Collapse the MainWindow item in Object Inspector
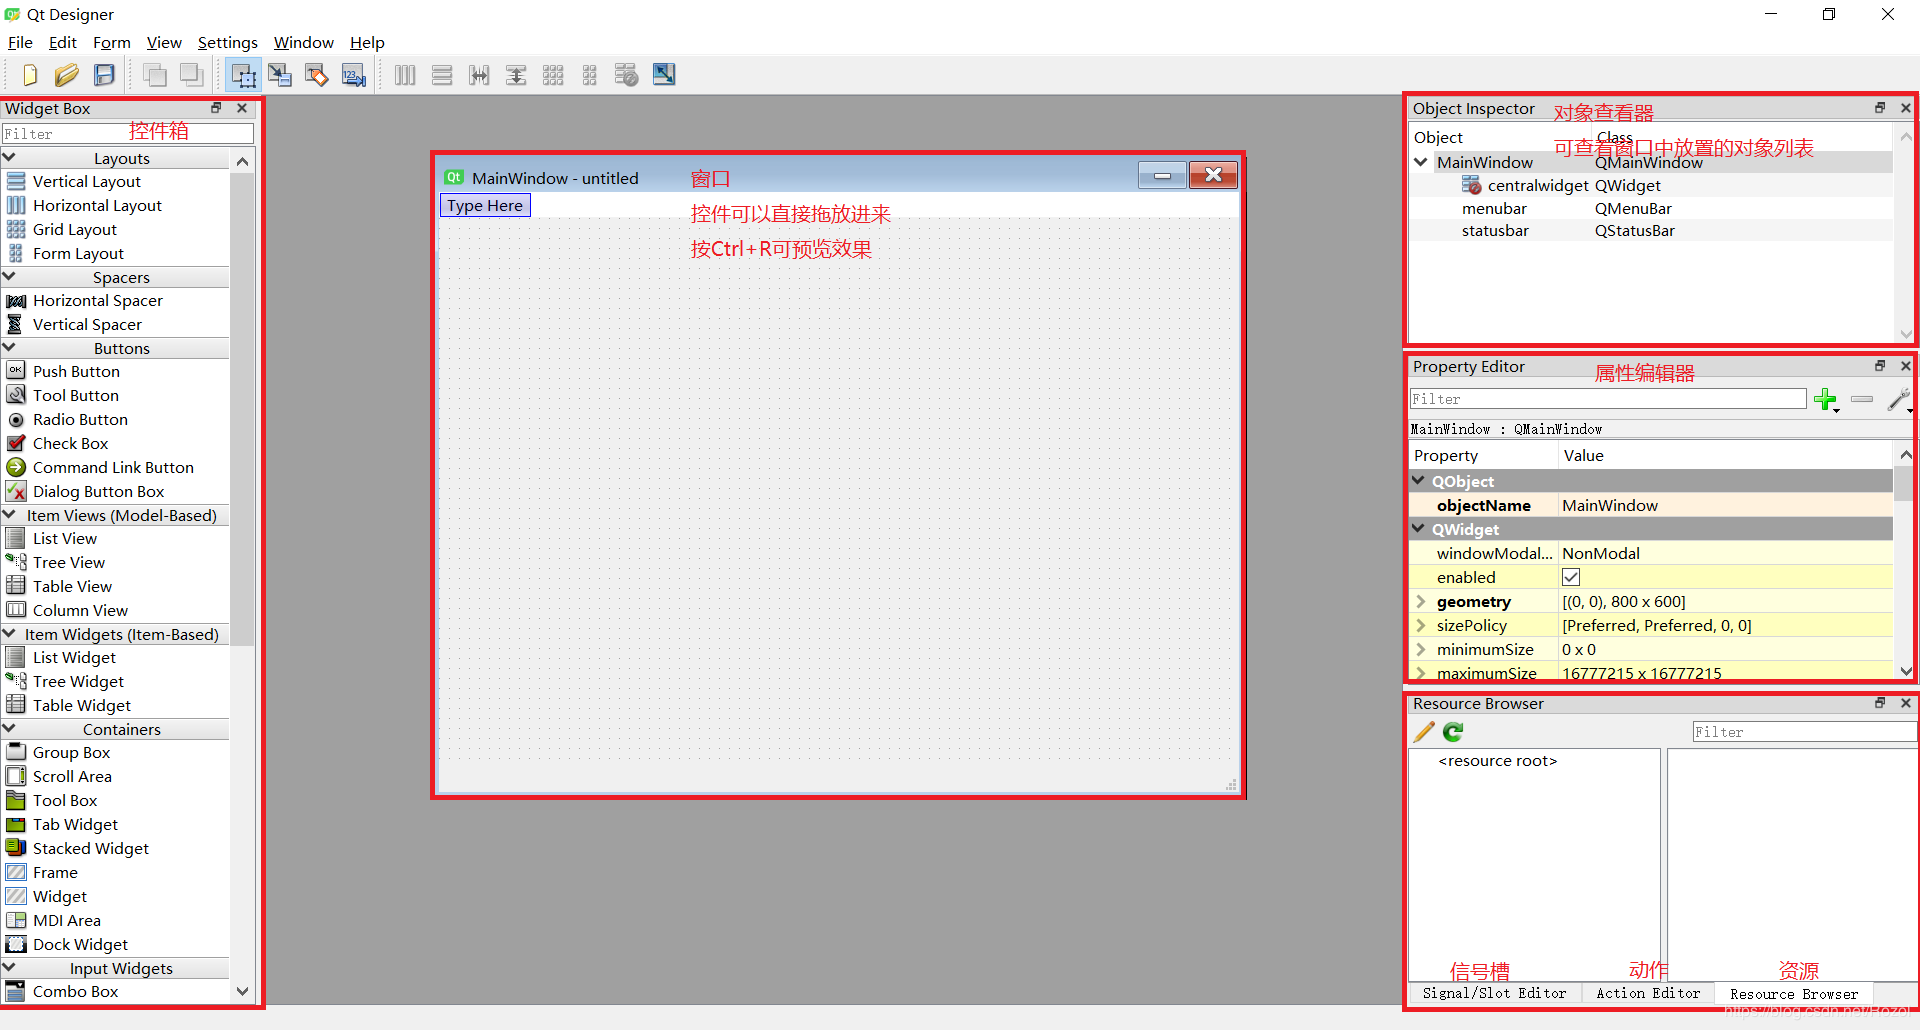 (x=1421, y=162)
